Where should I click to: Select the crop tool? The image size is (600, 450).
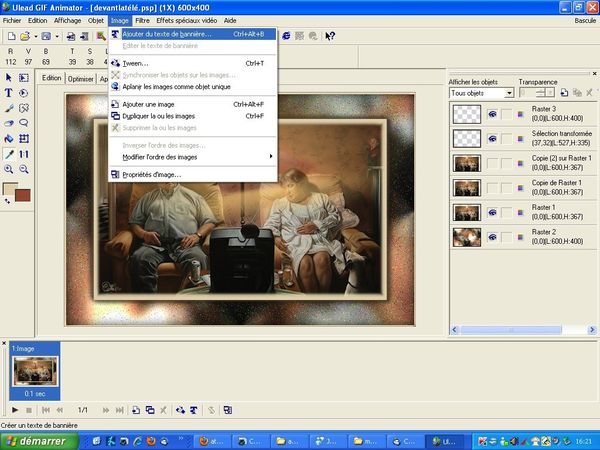[24, 139]
